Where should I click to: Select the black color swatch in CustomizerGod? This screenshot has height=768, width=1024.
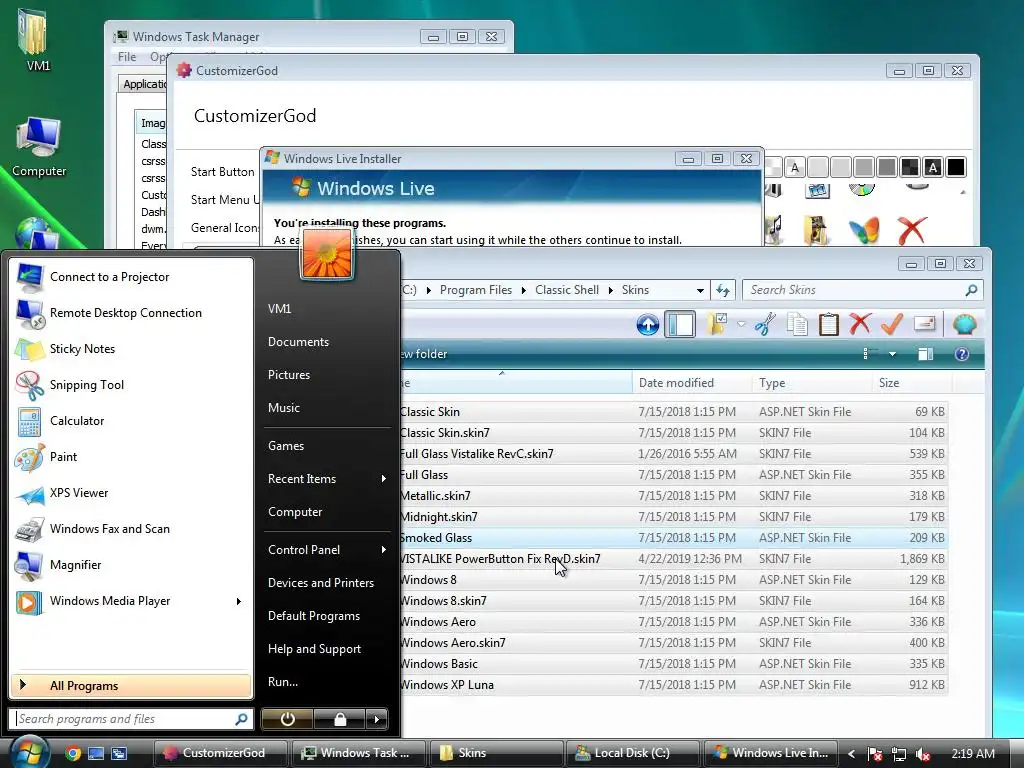[955, 168]
